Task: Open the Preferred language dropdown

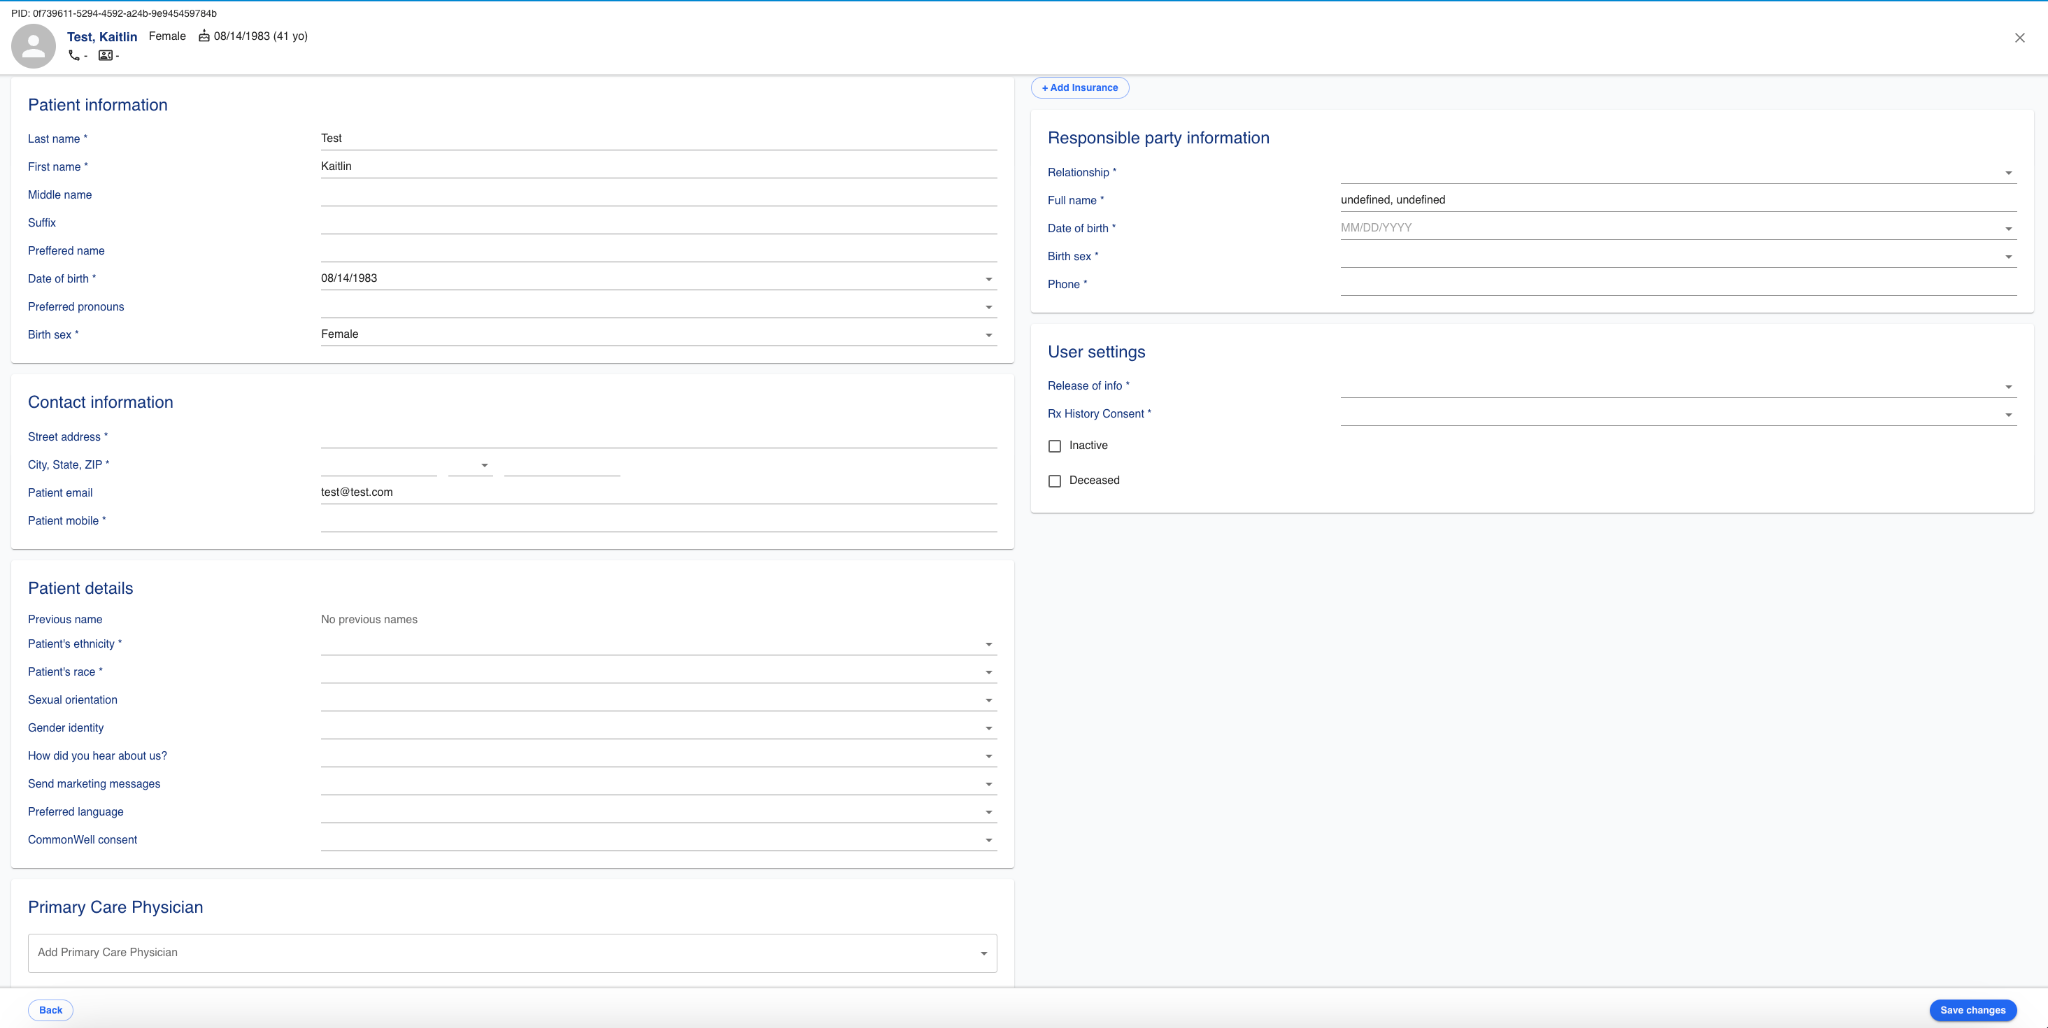Action: click(x=988, y=813)
